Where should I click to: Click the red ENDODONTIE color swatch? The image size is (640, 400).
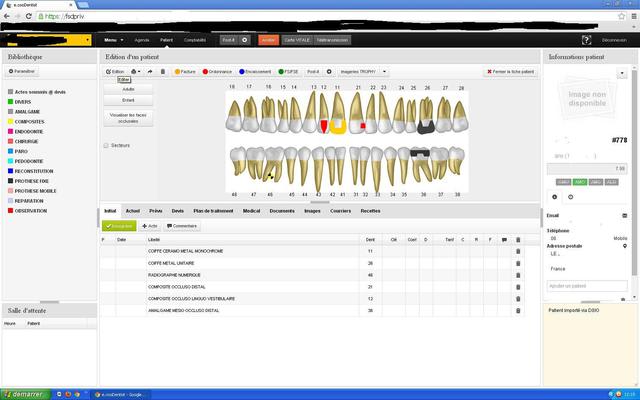(x=10, y=130)
